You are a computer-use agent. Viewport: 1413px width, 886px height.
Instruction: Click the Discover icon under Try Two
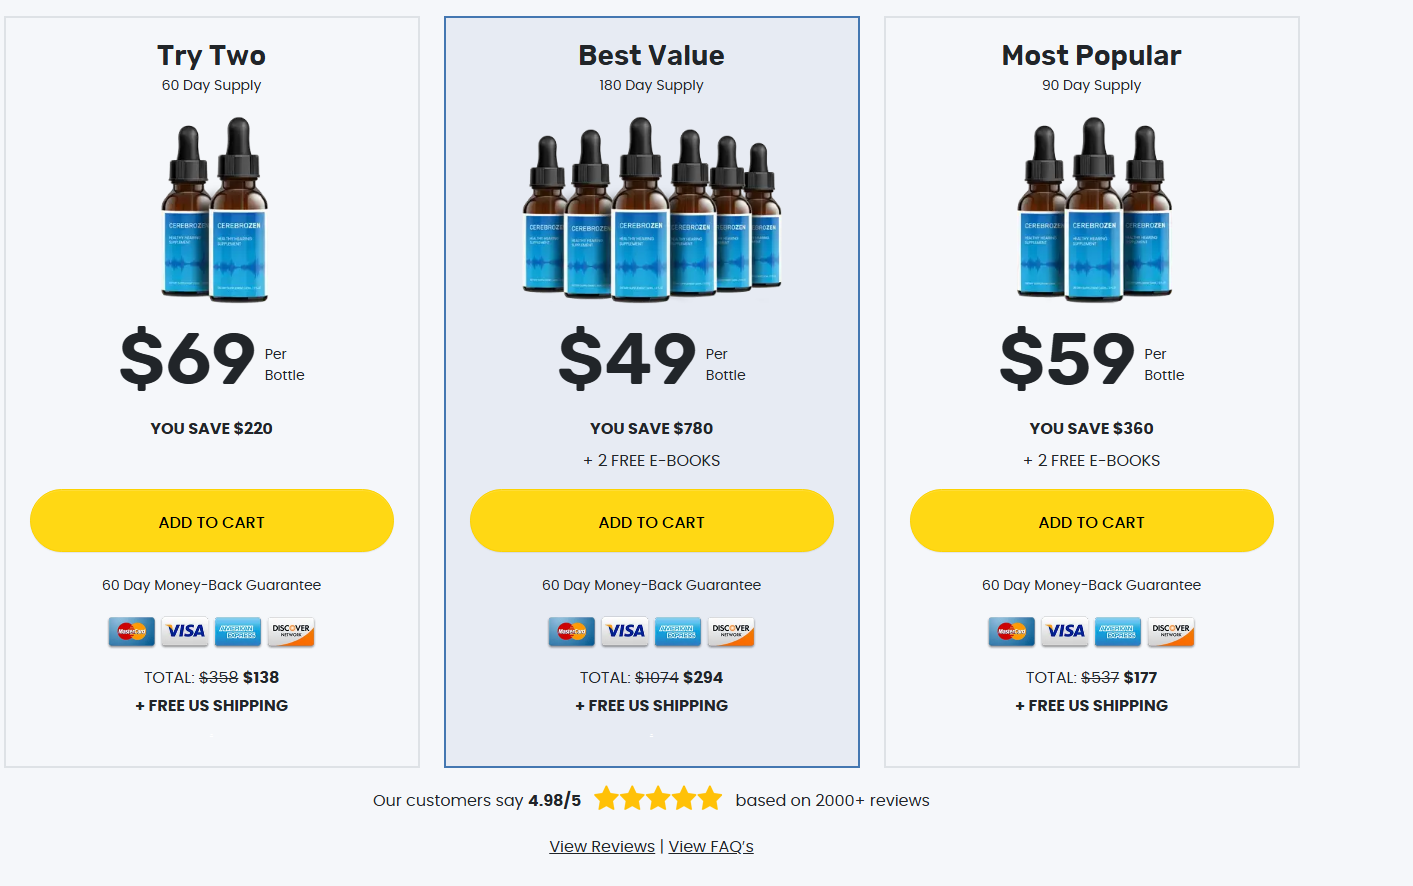tap(291, 631)
